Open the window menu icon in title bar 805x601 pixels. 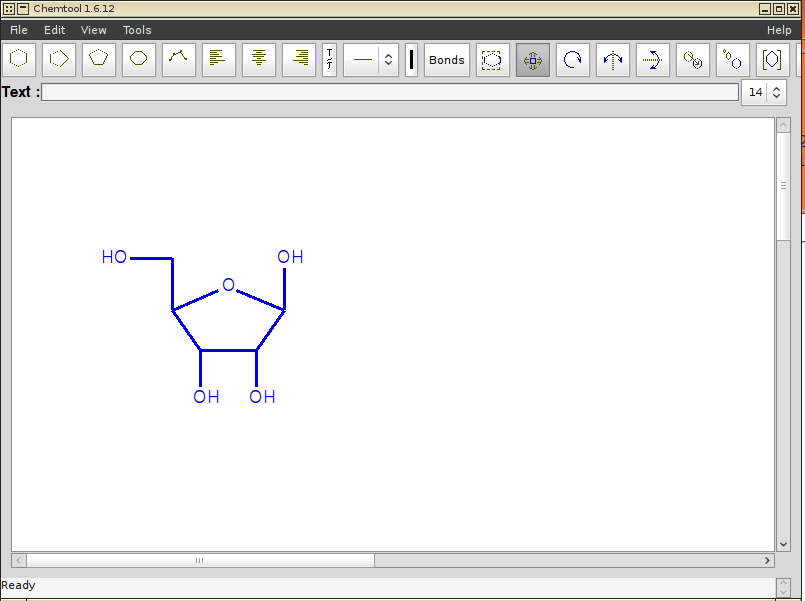tap(9, 9)
